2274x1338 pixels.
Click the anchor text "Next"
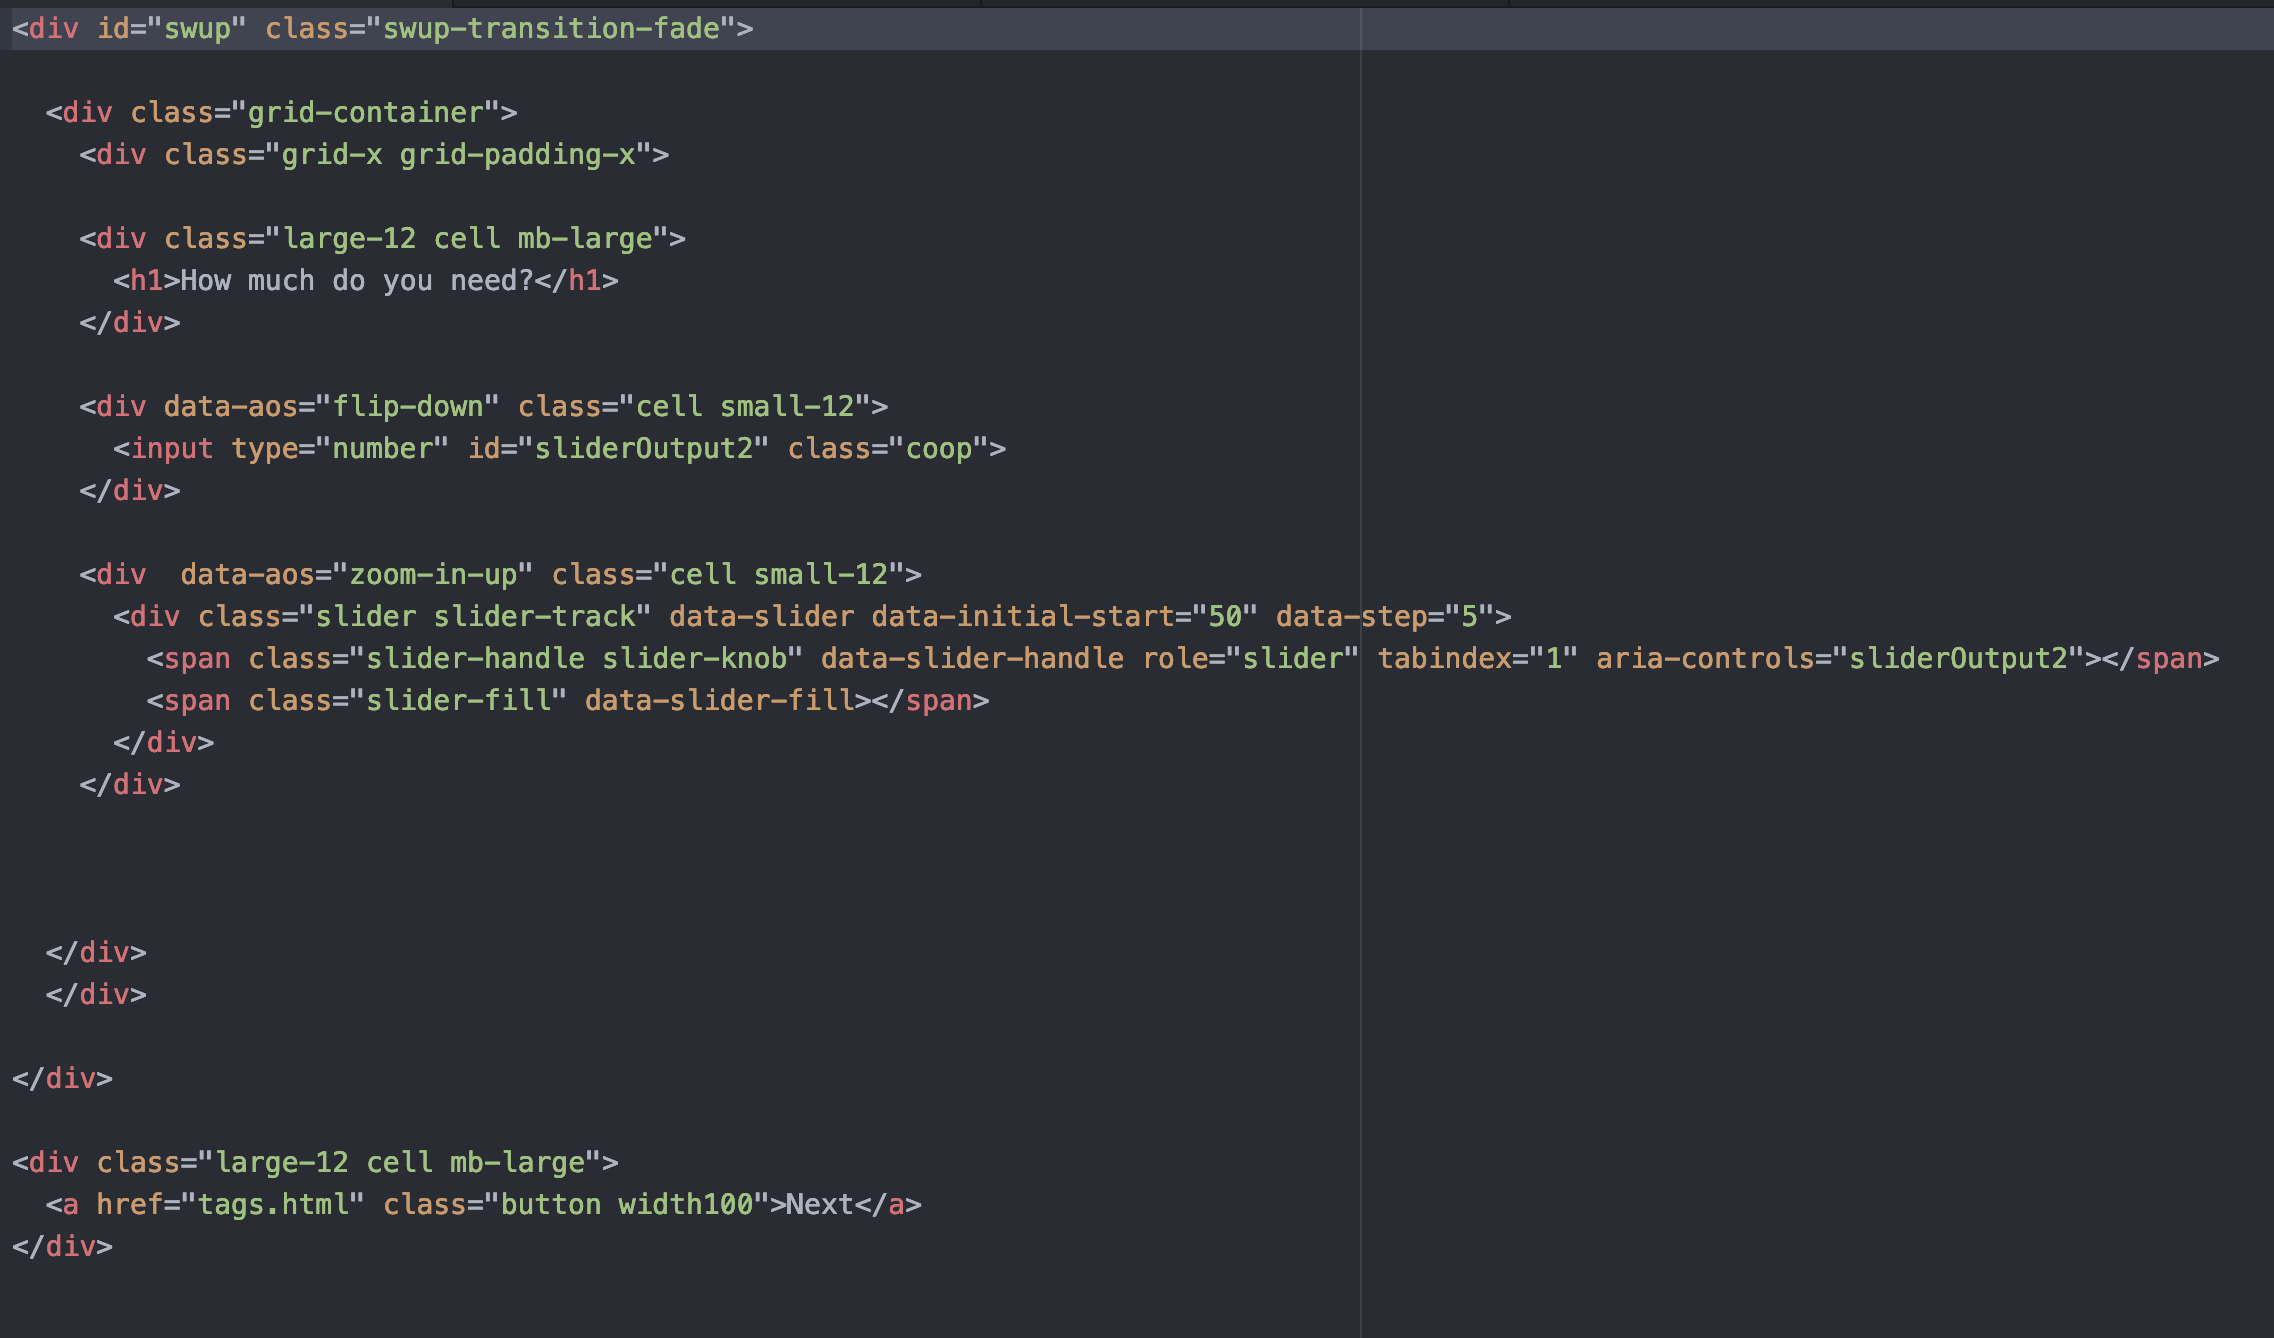pos(819,1204)
